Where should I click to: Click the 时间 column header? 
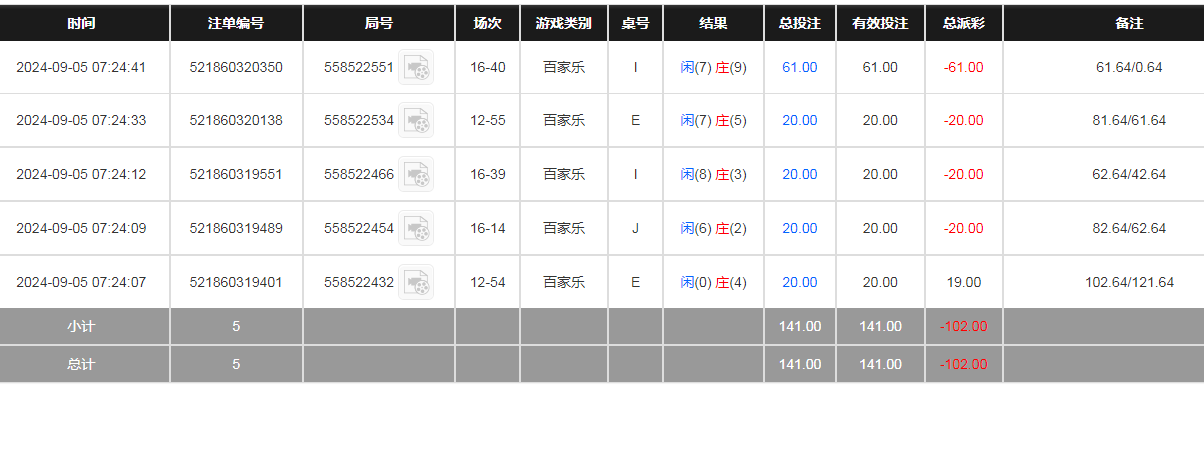point(82,23)
